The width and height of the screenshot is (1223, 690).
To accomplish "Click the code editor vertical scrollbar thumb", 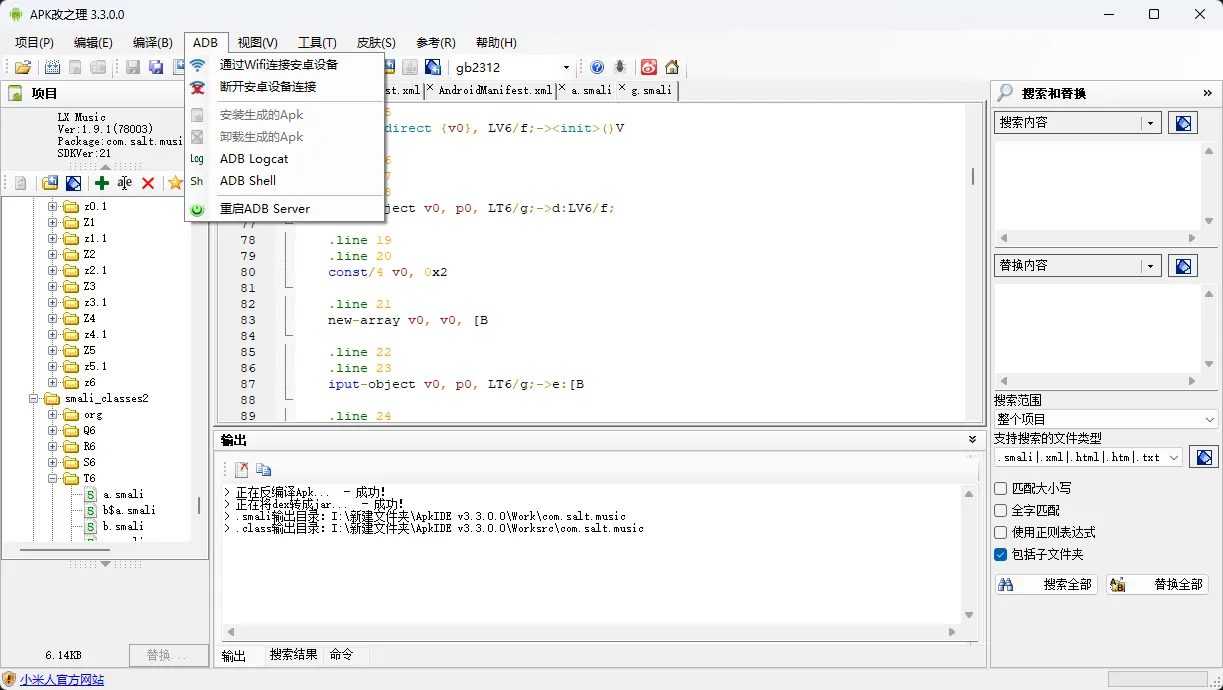I will (x=973, y=176).
